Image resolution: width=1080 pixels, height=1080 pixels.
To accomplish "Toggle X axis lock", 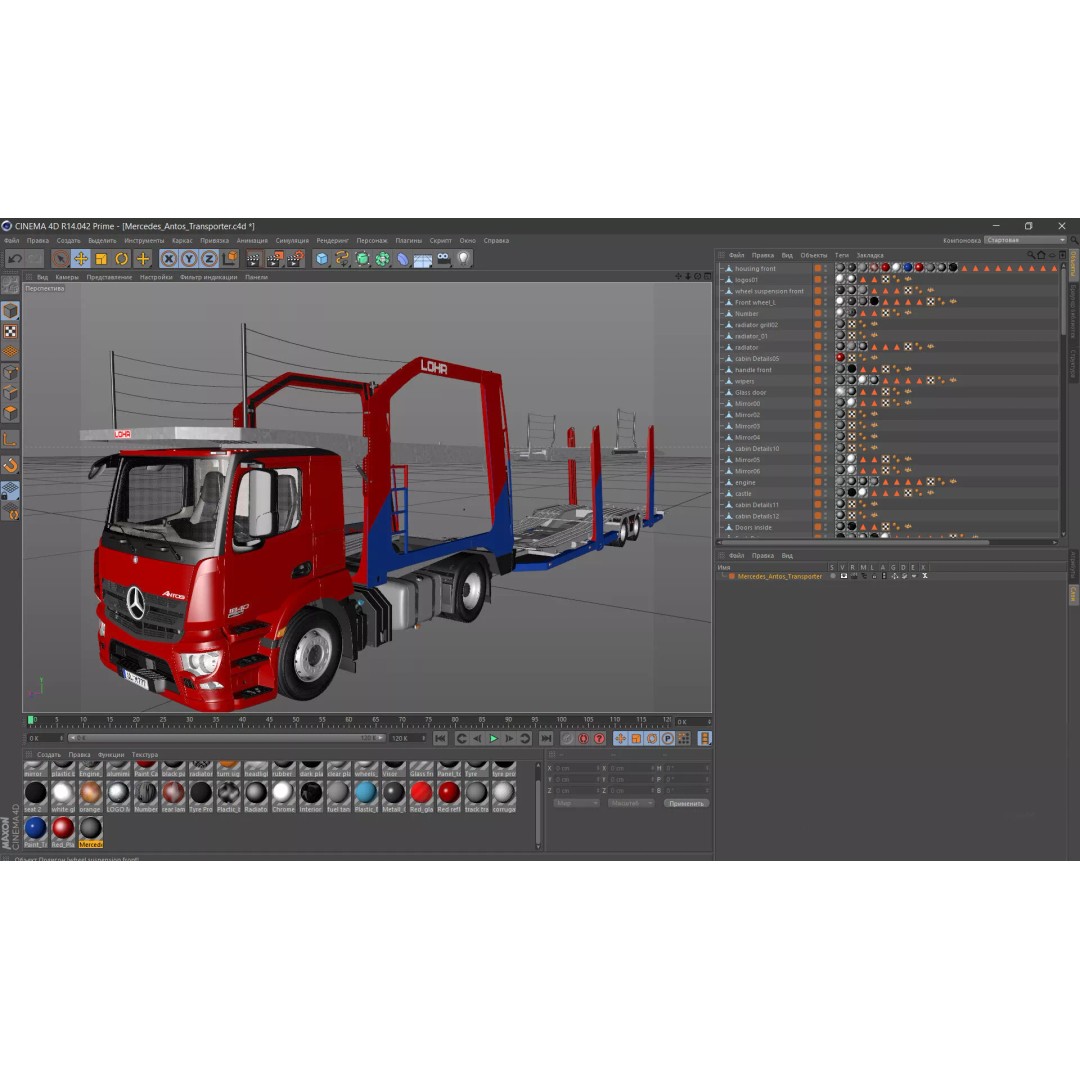I will pos(169,259).
